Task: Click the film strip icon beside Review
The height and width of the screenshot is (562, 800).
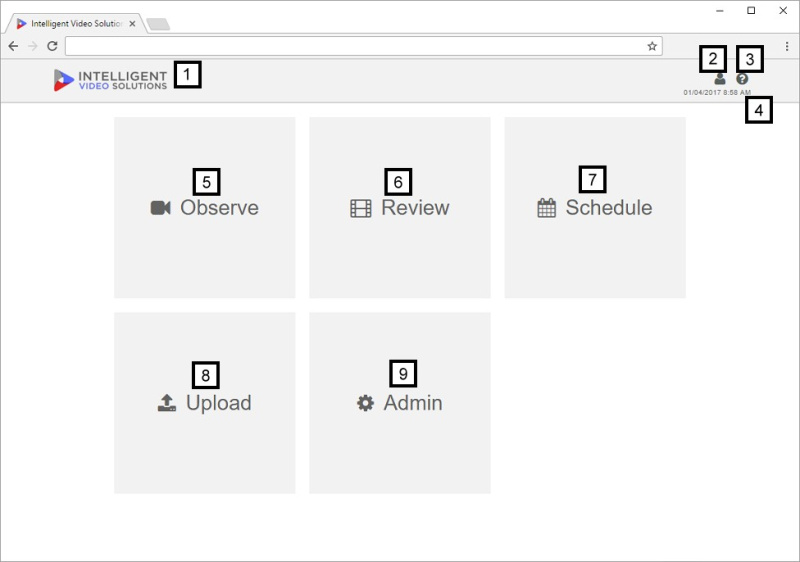Action: click(361, 209)
